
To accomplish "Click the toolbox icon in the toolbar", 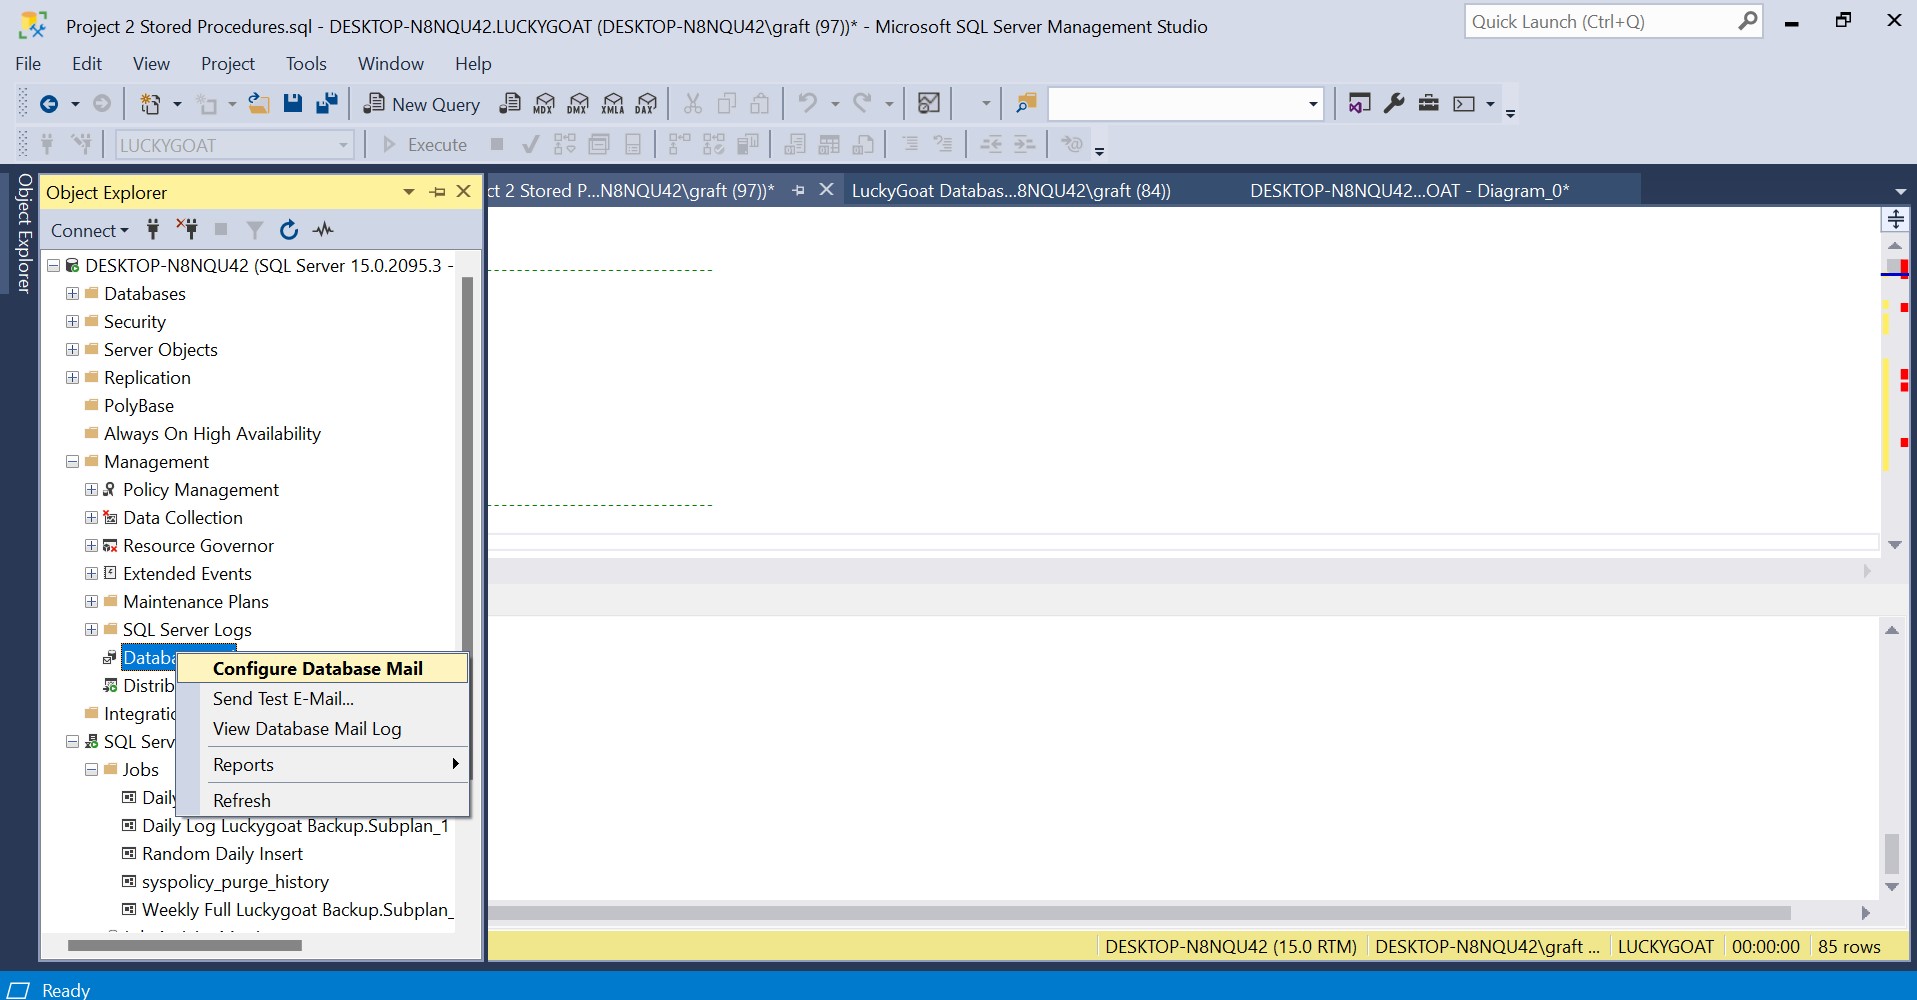I will 1428,104.
